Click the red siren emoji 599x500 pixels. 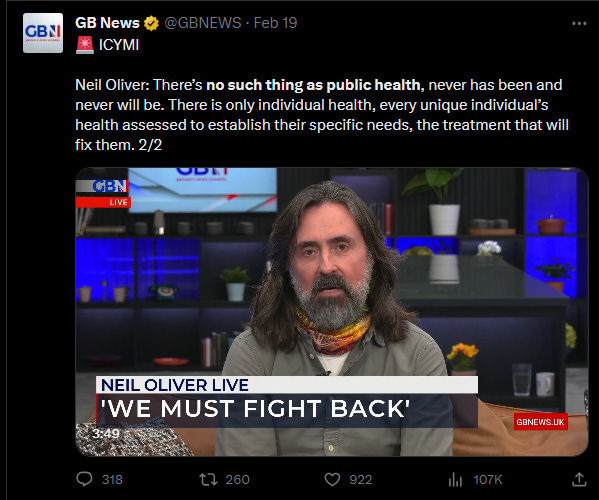[x=85, y=45]
